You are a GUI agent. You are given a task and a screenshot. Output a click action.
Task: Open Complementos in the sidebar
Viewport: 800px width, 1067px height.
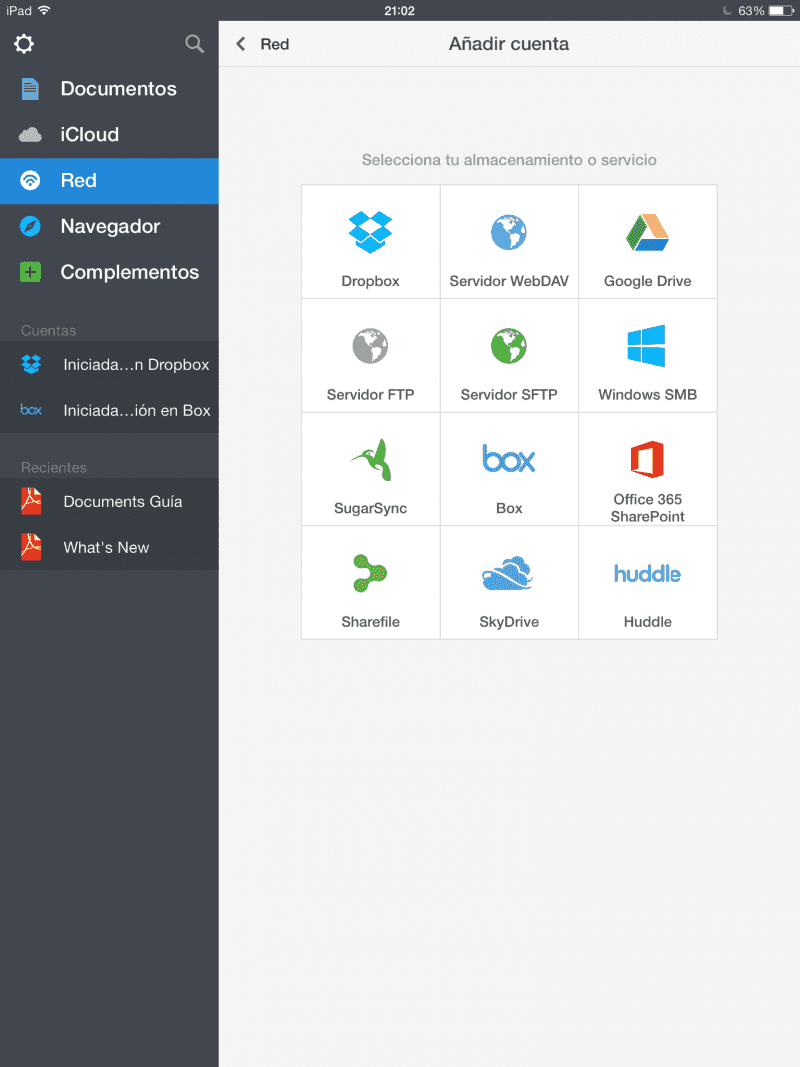pos(109,272)
